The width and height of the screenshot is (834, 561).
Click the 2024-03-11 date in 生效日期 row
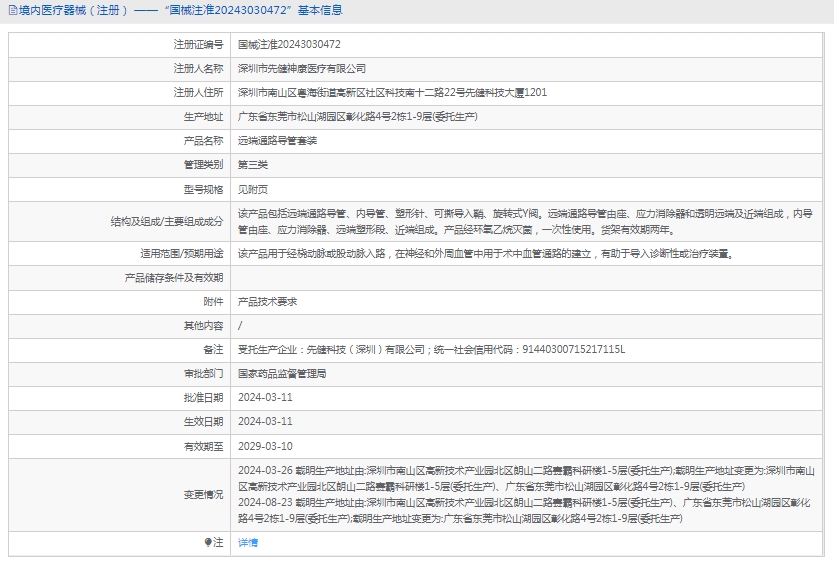(x=265, y=421)
